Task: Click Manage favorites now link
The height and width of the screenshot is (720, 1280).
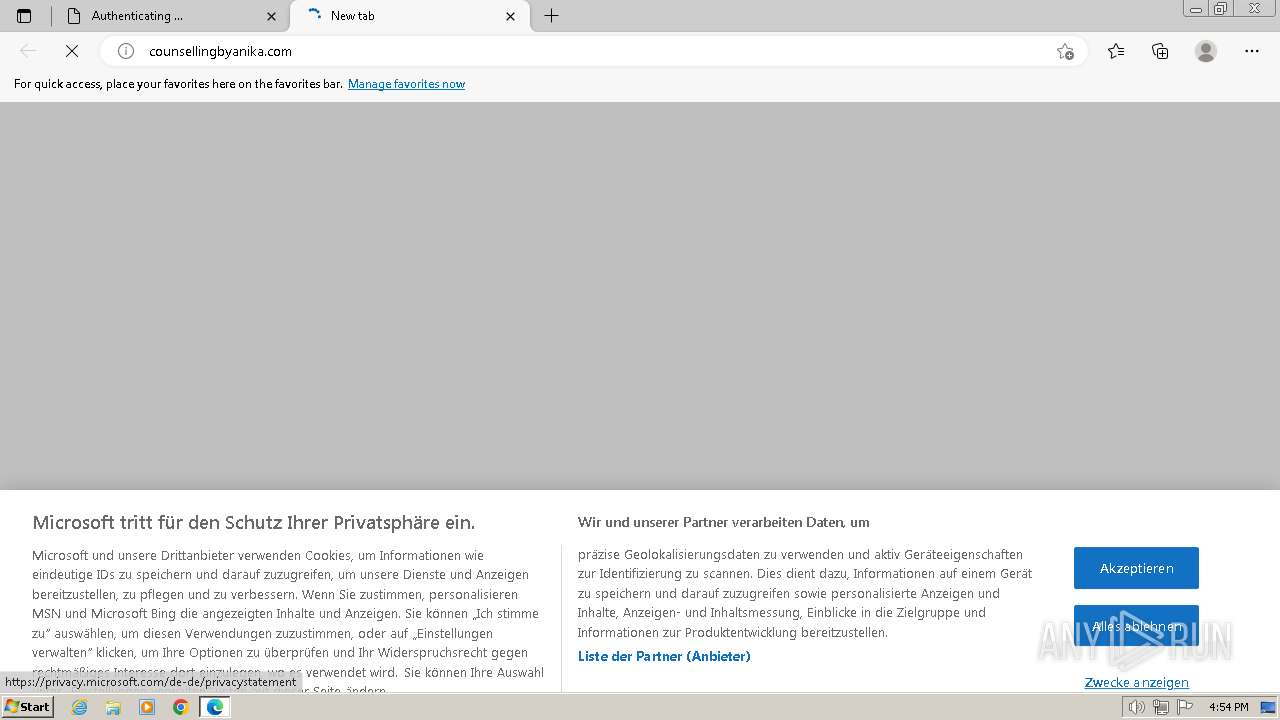Action: click(x=406, y=84)
